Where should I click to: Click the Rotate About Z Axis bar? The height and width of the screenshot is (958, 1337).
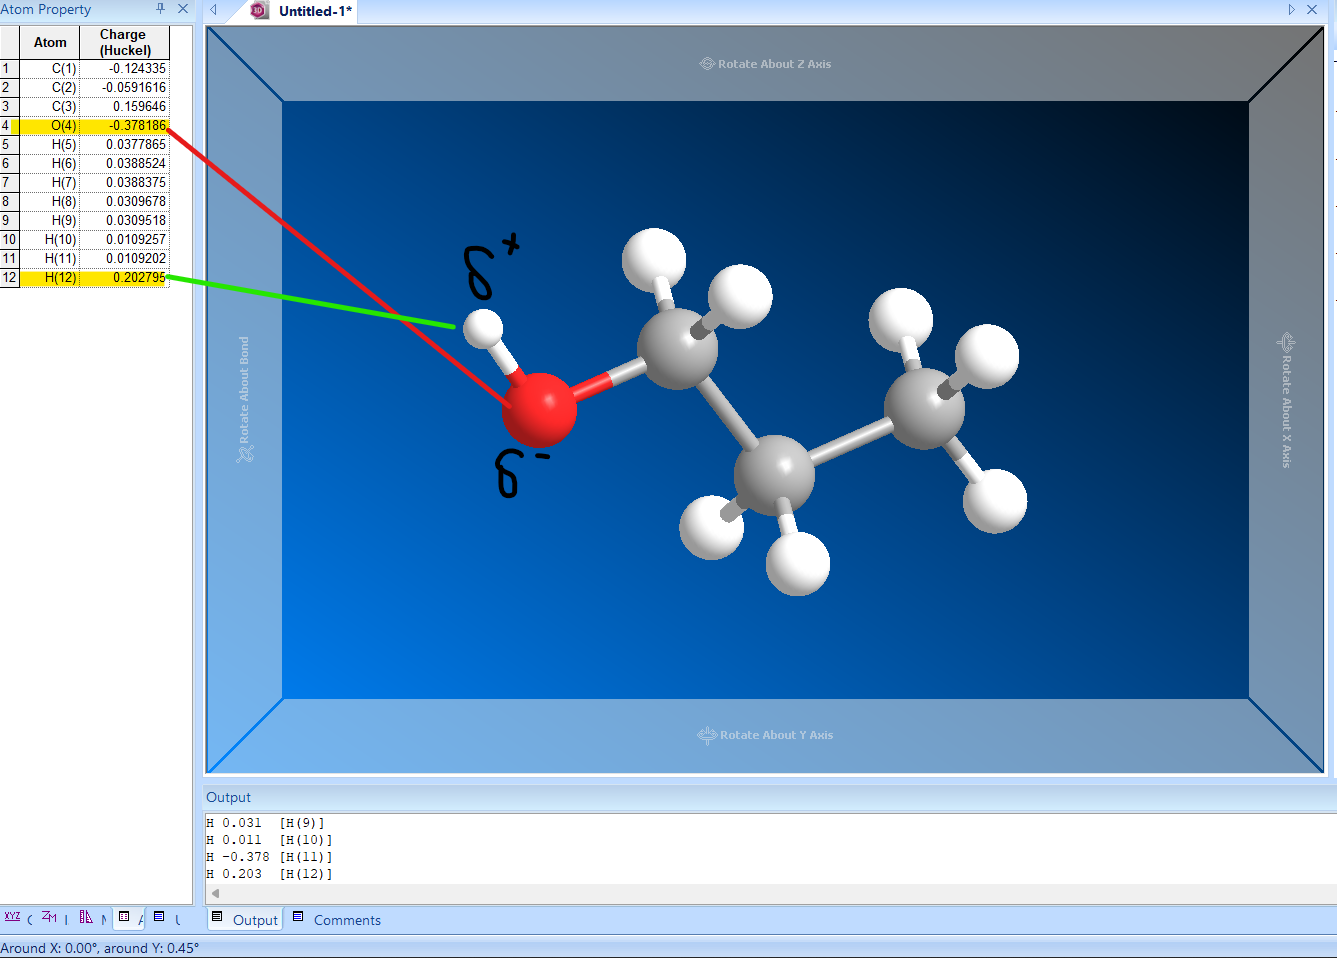(x=765, y=64)
